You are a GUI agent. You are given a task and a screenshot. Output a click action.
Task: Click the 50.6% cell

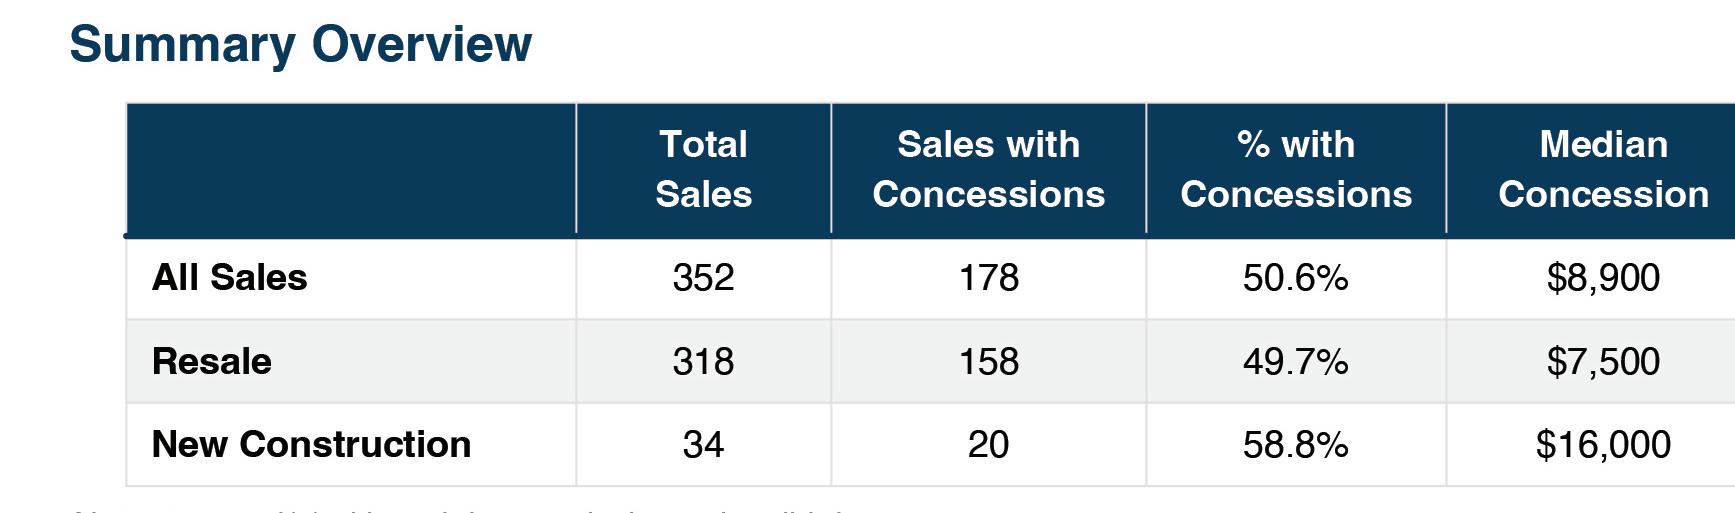[1295, 277]
